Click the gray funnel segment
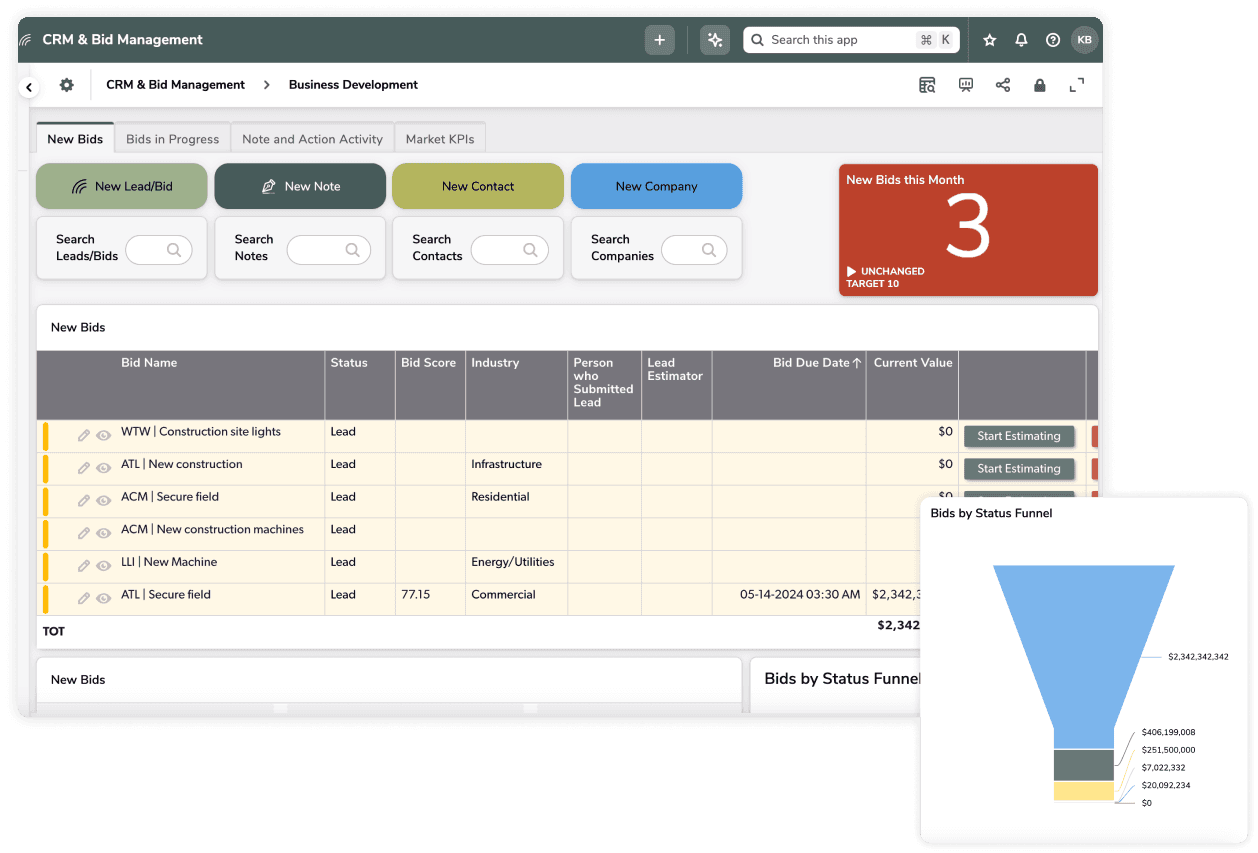The height and width of the screenshot is (853, 1258). 1084,765
